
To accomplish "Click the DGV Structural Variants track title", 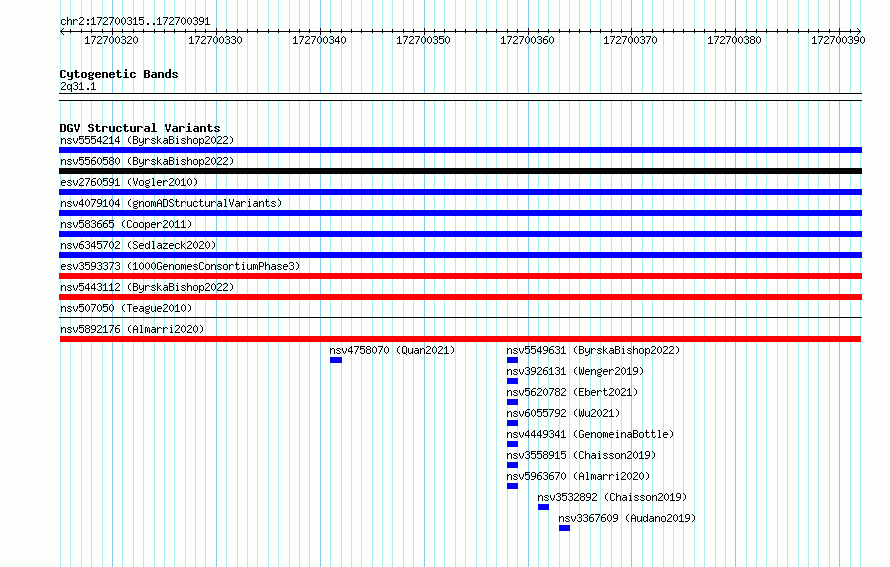I will coord(140,128).
